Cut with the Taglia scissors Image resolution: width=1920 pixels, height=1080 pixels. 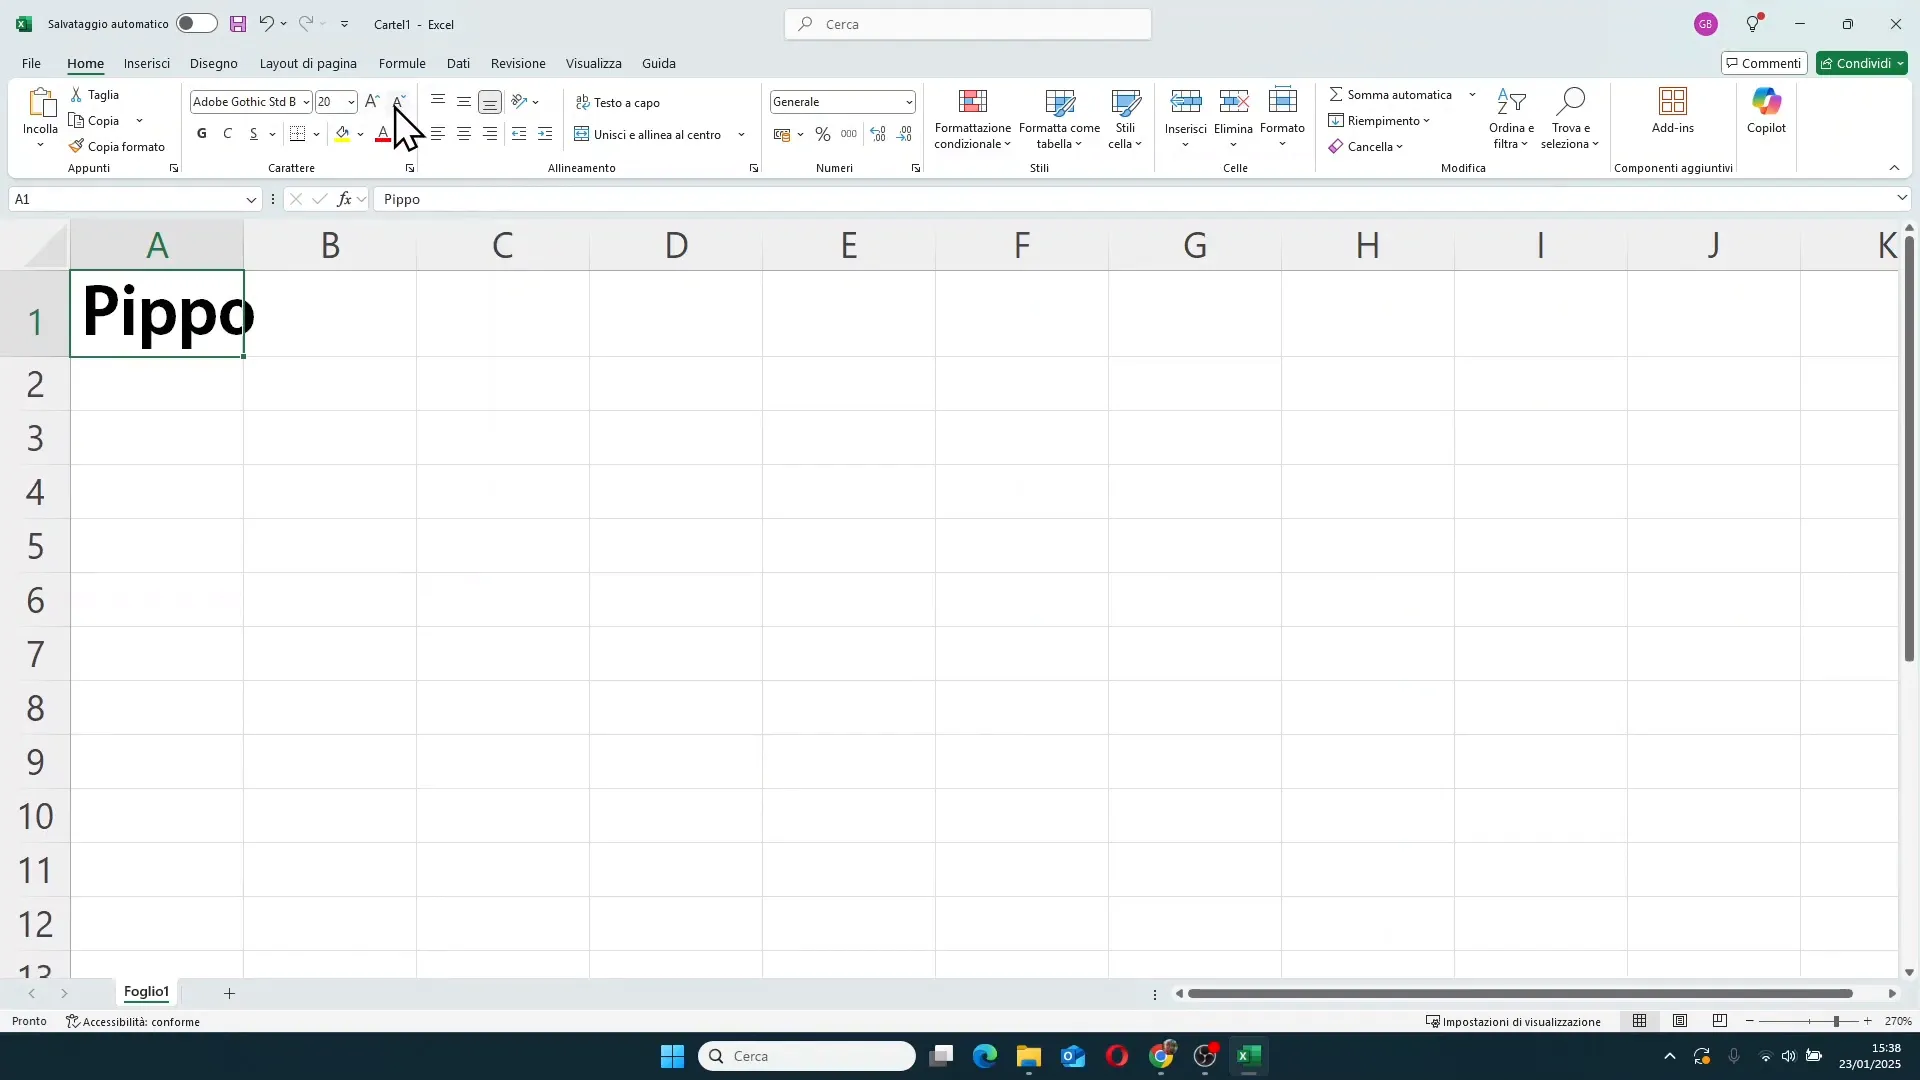[96, 95]
